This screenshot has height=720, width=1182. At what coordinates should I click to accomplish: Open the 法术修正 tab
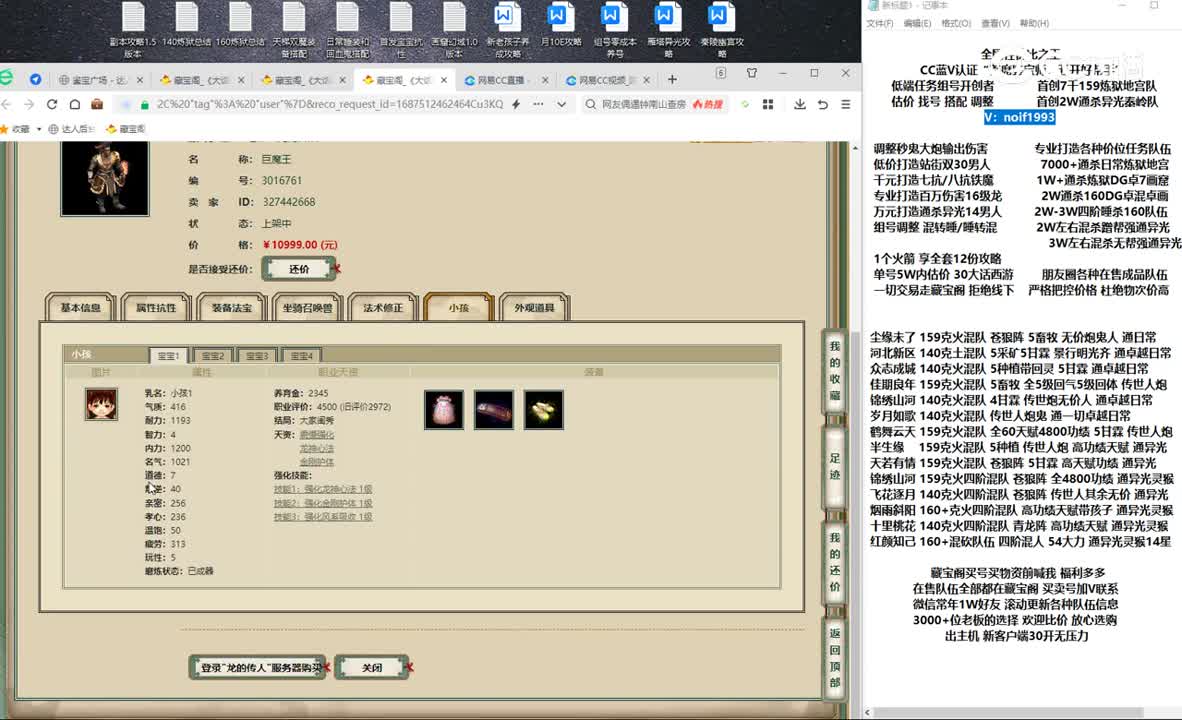pyautogui.click(x=383, y=308)
